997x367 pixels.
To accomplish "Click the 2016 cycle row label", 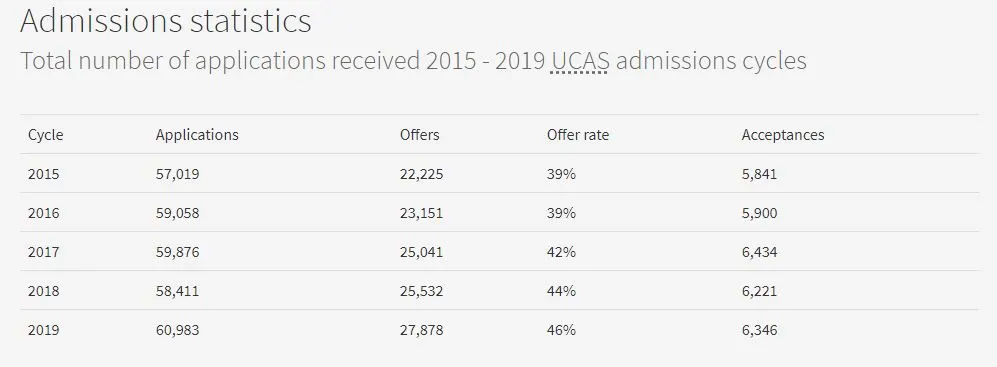I will [44, 213].
